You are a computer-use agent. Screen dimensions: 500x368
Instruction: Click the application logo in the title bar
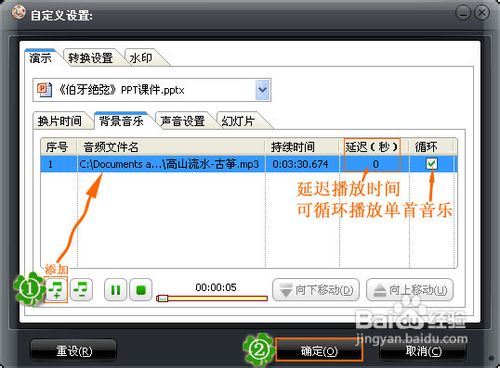tap(18, 12)
